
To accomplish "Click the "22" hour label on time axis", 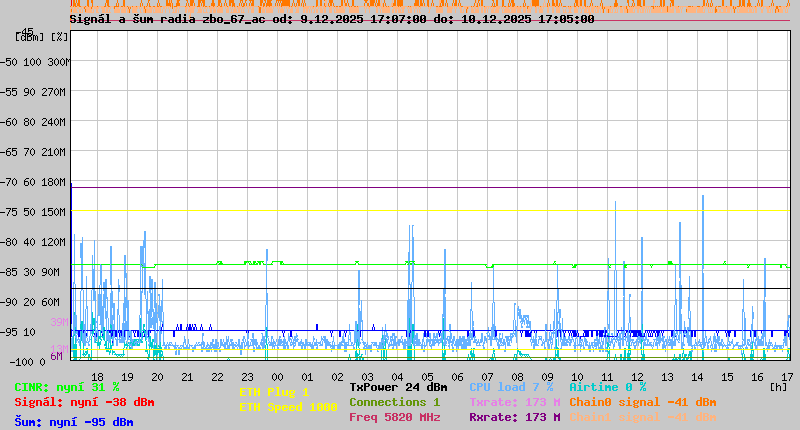I will point(217,377).
